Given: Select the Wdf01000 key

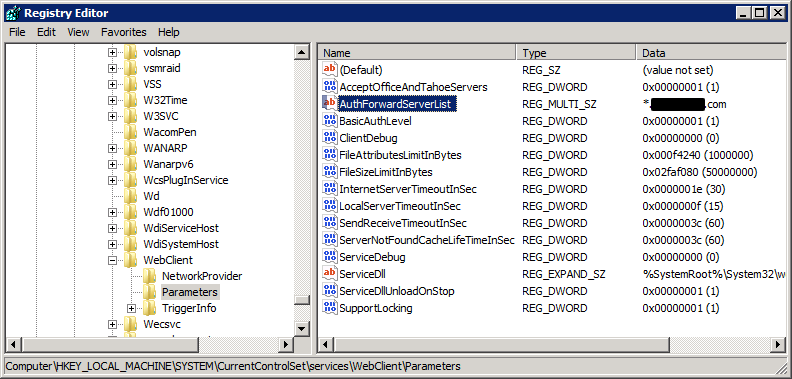Looking at the screenshot, I should tap(168, 212).
